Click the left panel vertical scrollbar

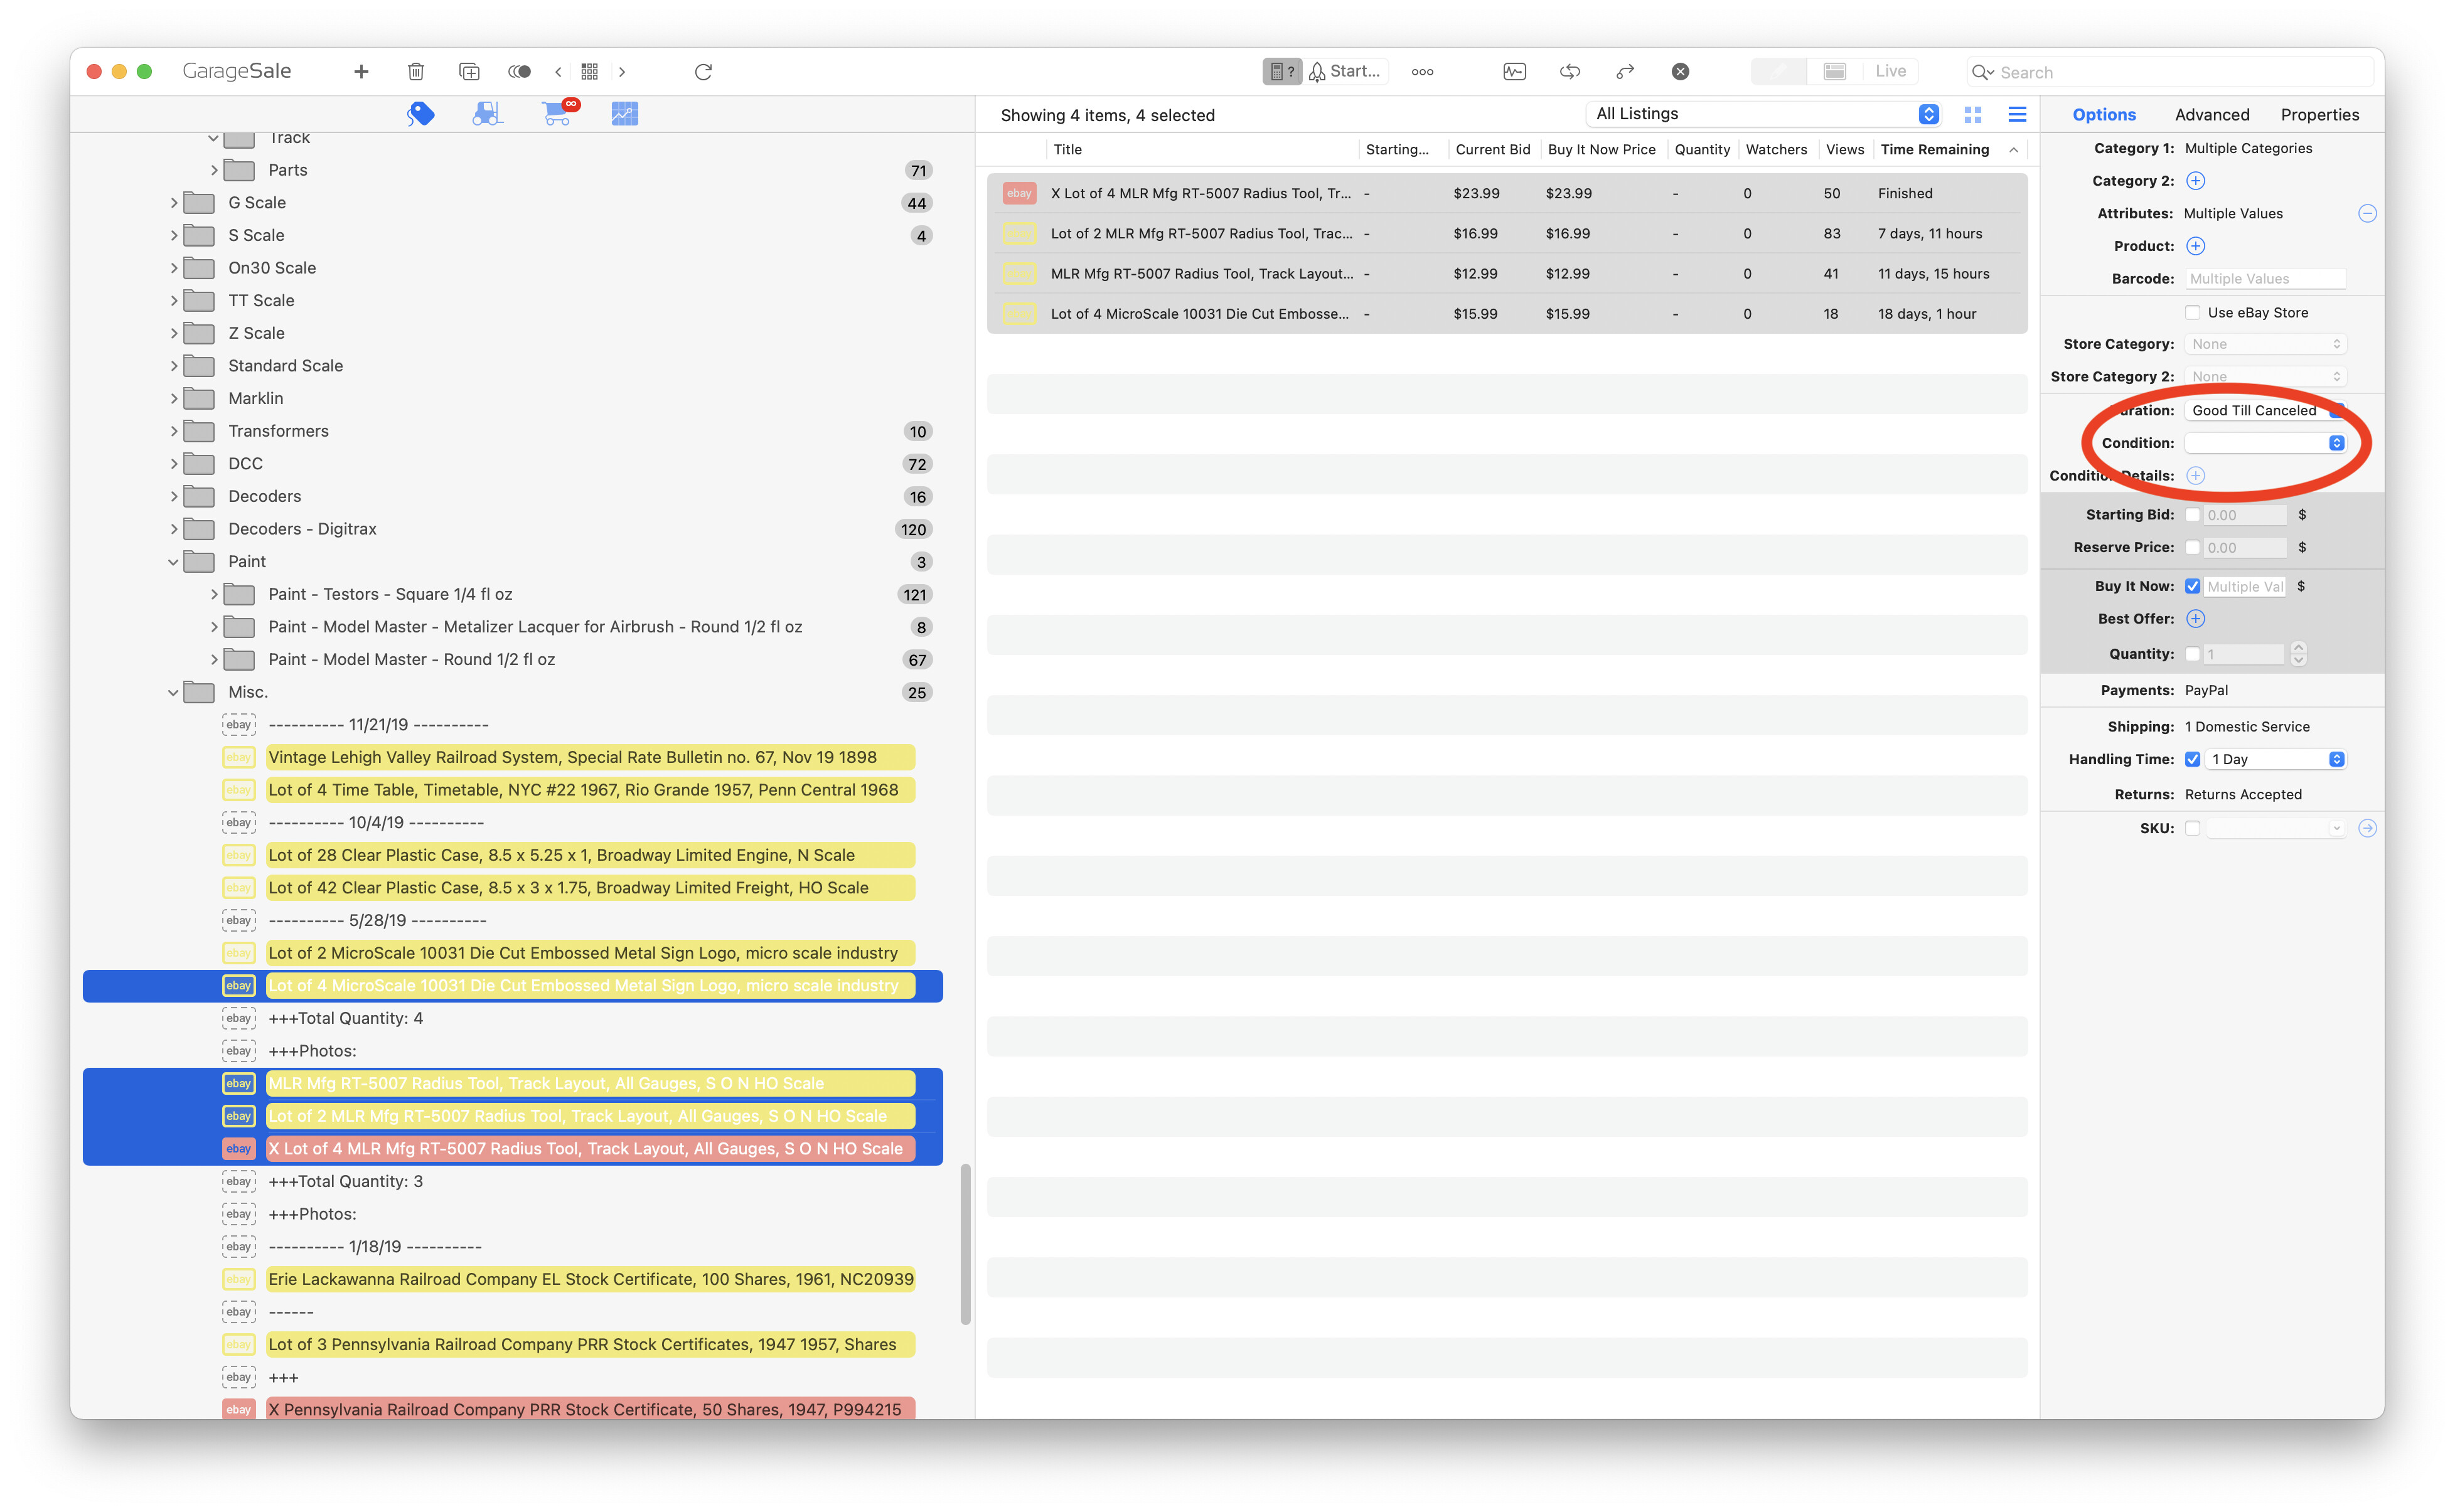[965, 1243]
